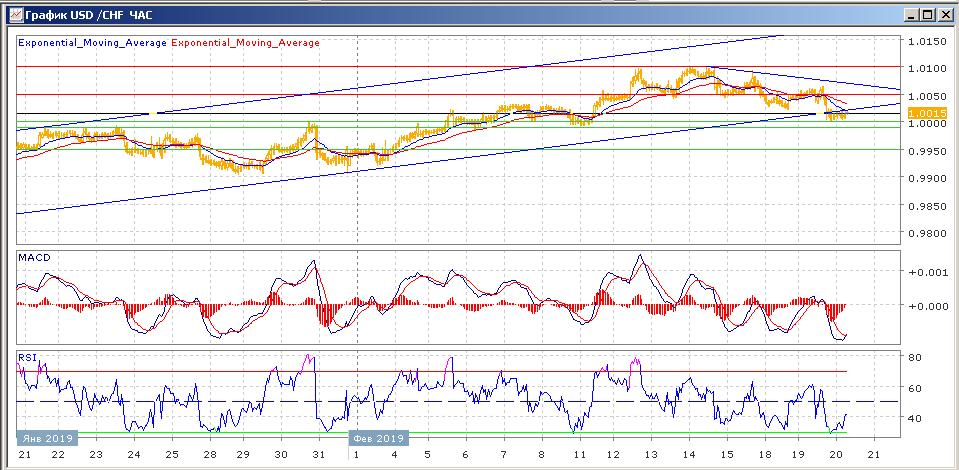959x470 pixels.
Task: Close the USD/CHF chart window
Action: click(x=944, y=14)
